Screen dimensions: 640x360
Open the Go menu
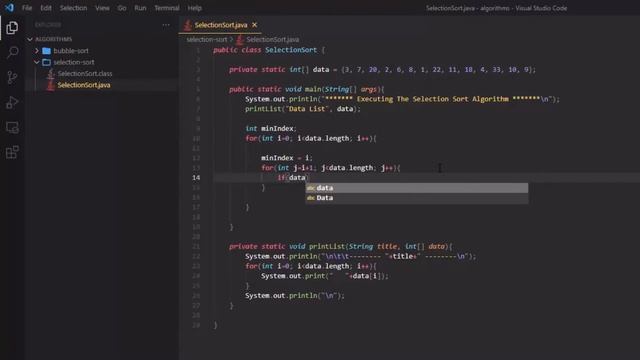(122, 8)
